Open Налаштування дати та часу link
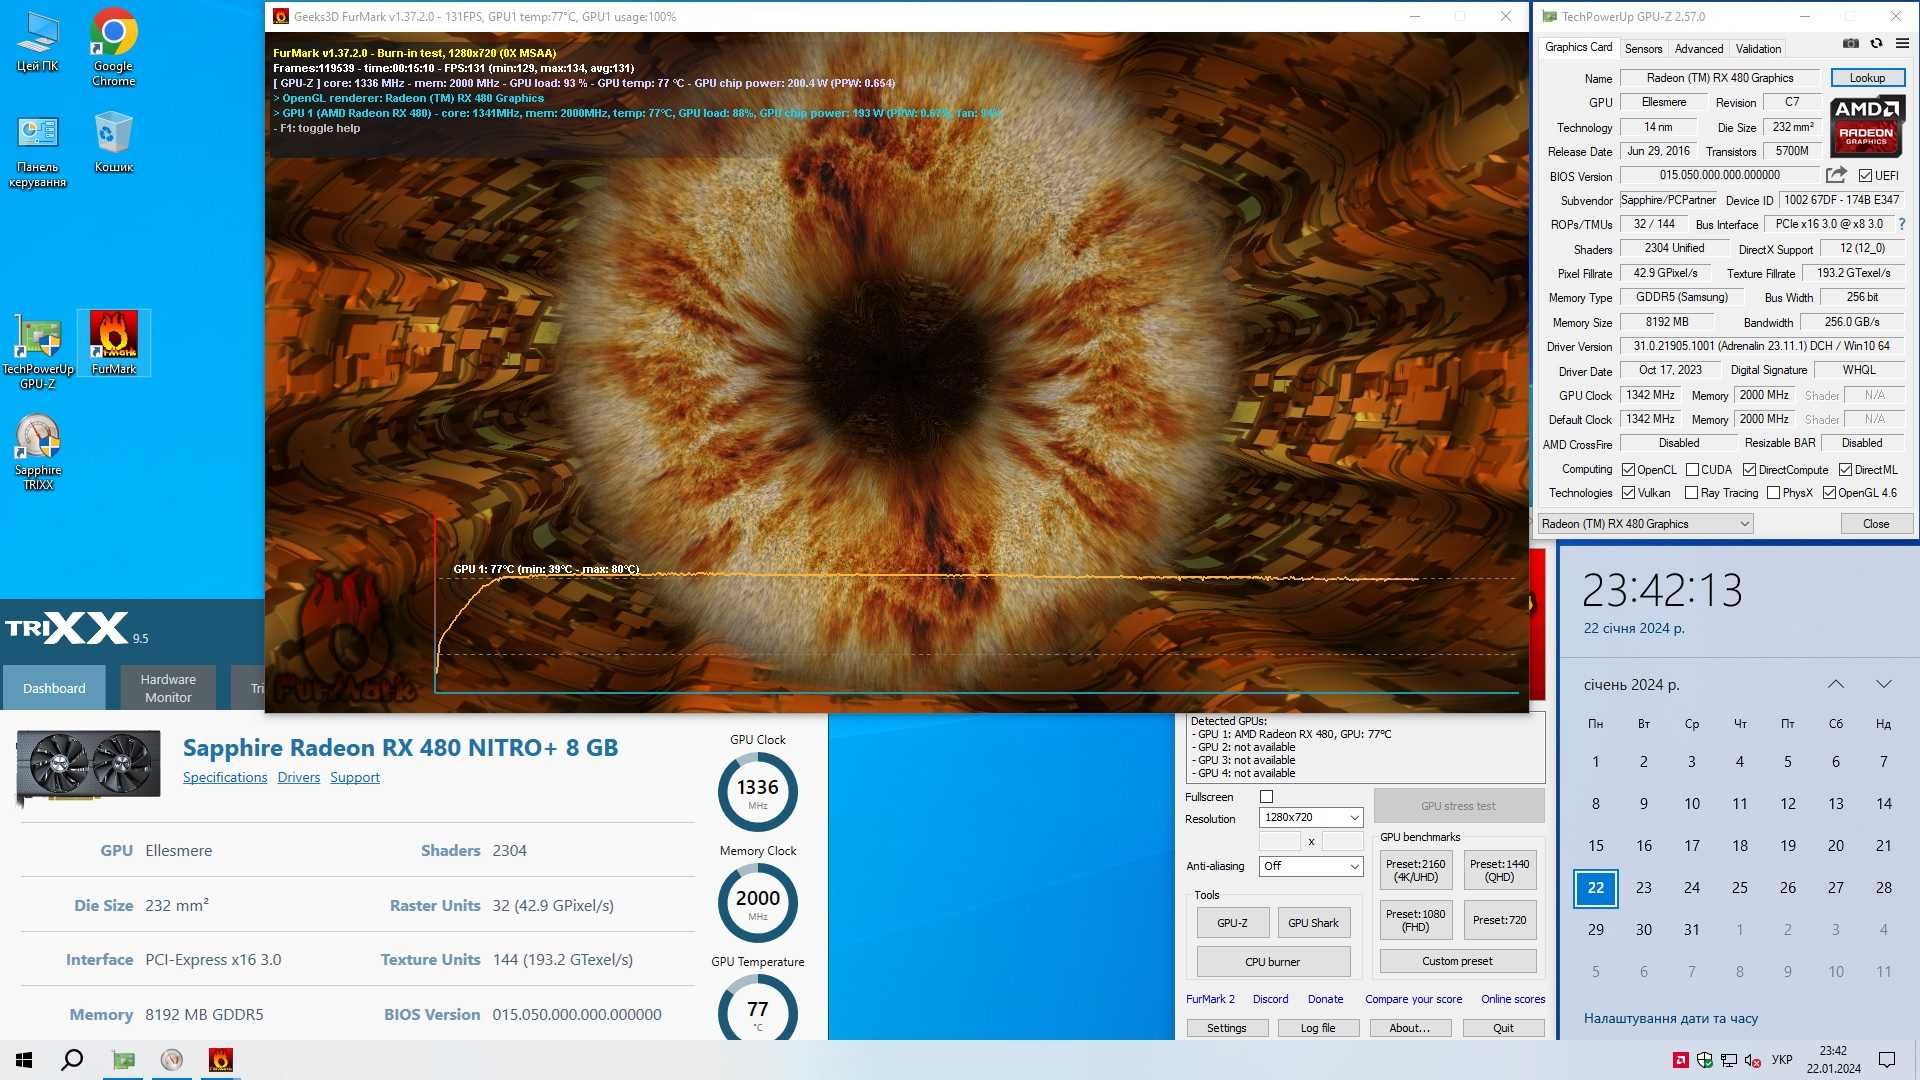Image resolution: width=1920 pixels, height=1080 pixels. [1671, 1018]
